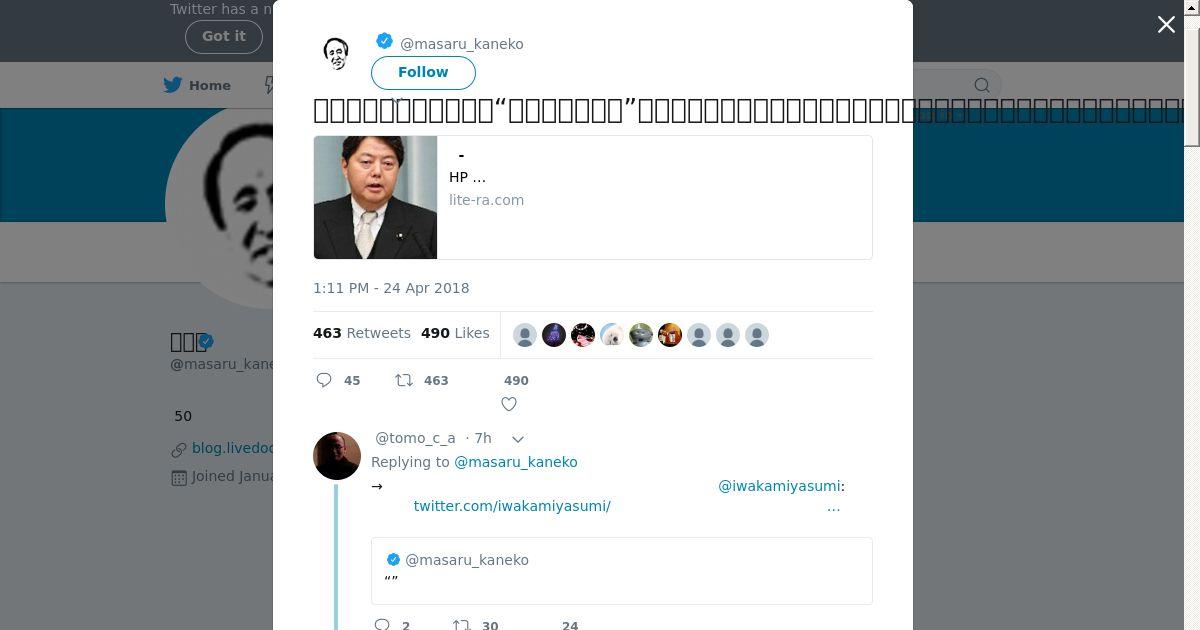1200x630 pixels.
Task: Open the @iwakamiyasumi mention link
Action: click(x=779, y=486)
